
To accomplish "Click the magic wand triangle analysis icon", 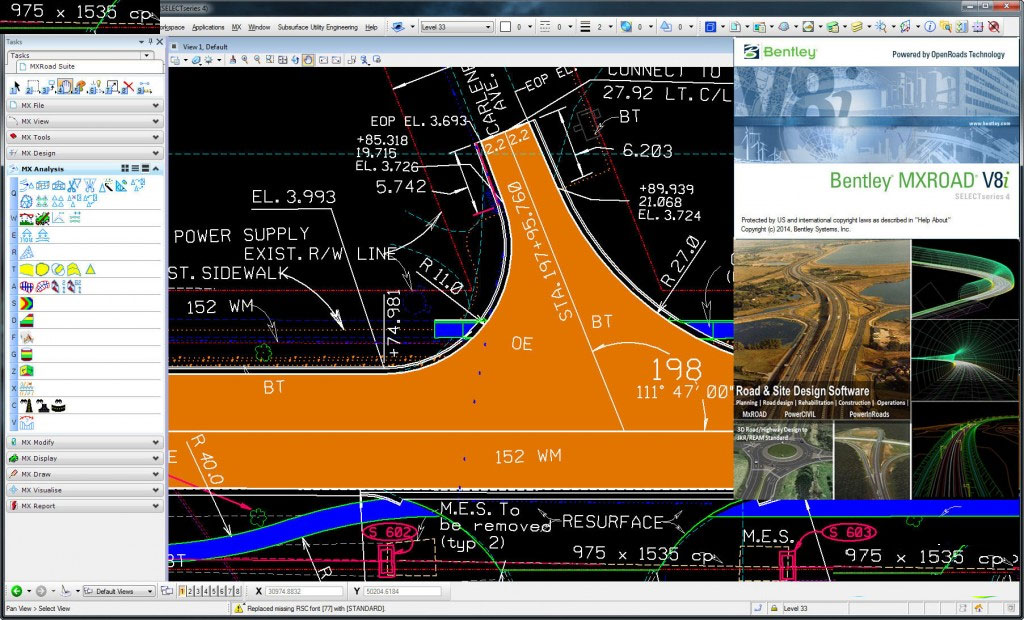I will click(x=106, y=186).
